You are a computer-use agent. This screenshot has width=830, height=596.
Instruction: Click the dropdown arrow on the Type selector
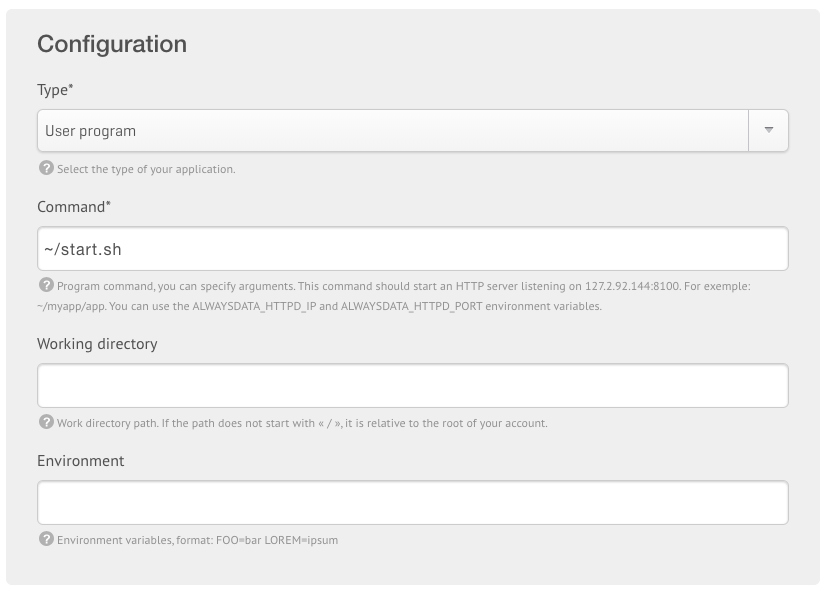[768, 130]
